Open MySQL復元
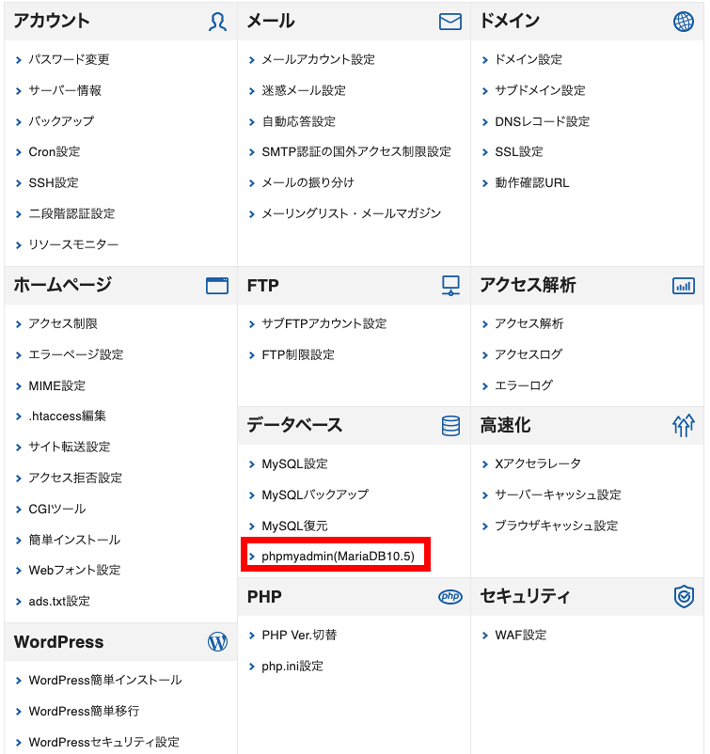The height and width of the screenshot is (754, 710). click(x=294, y=526)
